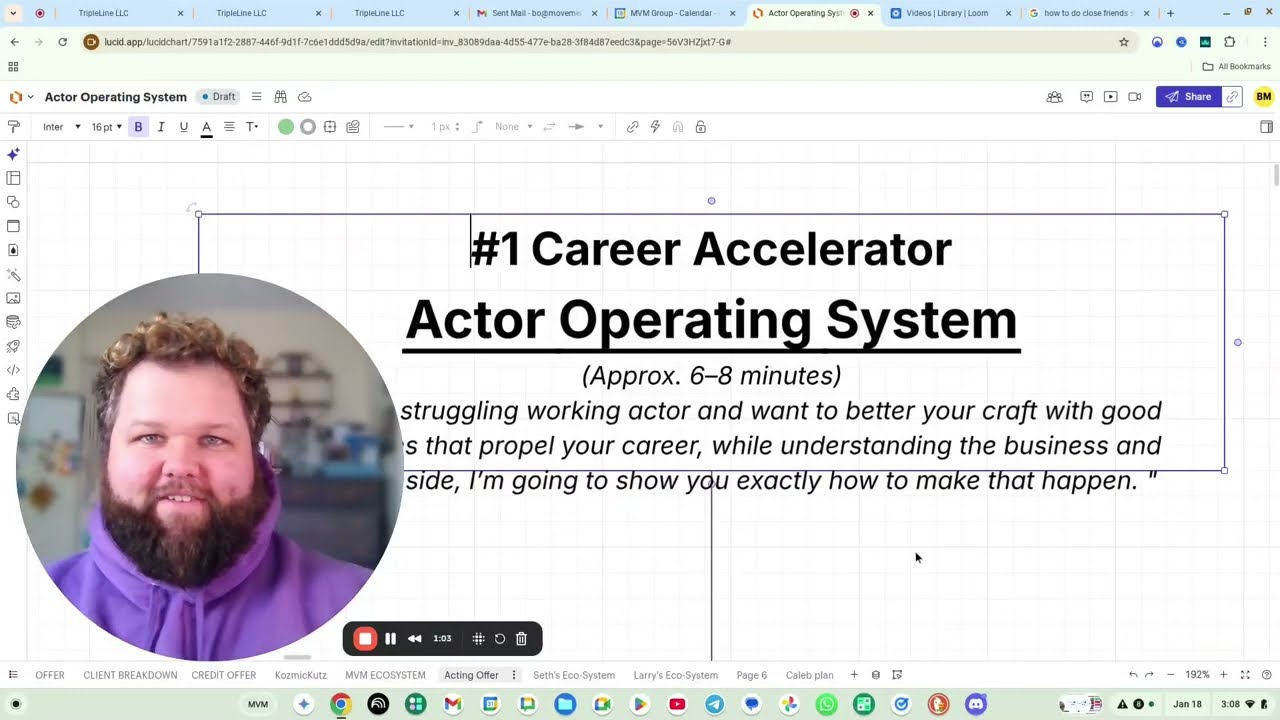Click the Draft status badge
This screenshot has width=1280, height=720.
click(218, 97)
